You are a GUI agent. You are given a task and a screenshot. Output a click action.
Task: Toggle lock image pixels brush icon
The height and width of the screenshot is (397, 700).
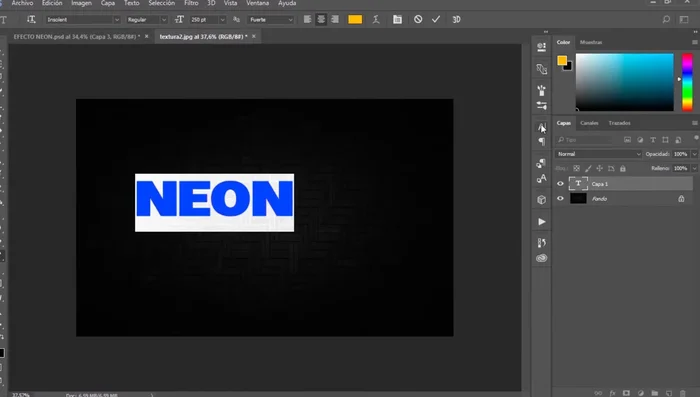pyautogui.click(x=588, y=168)
